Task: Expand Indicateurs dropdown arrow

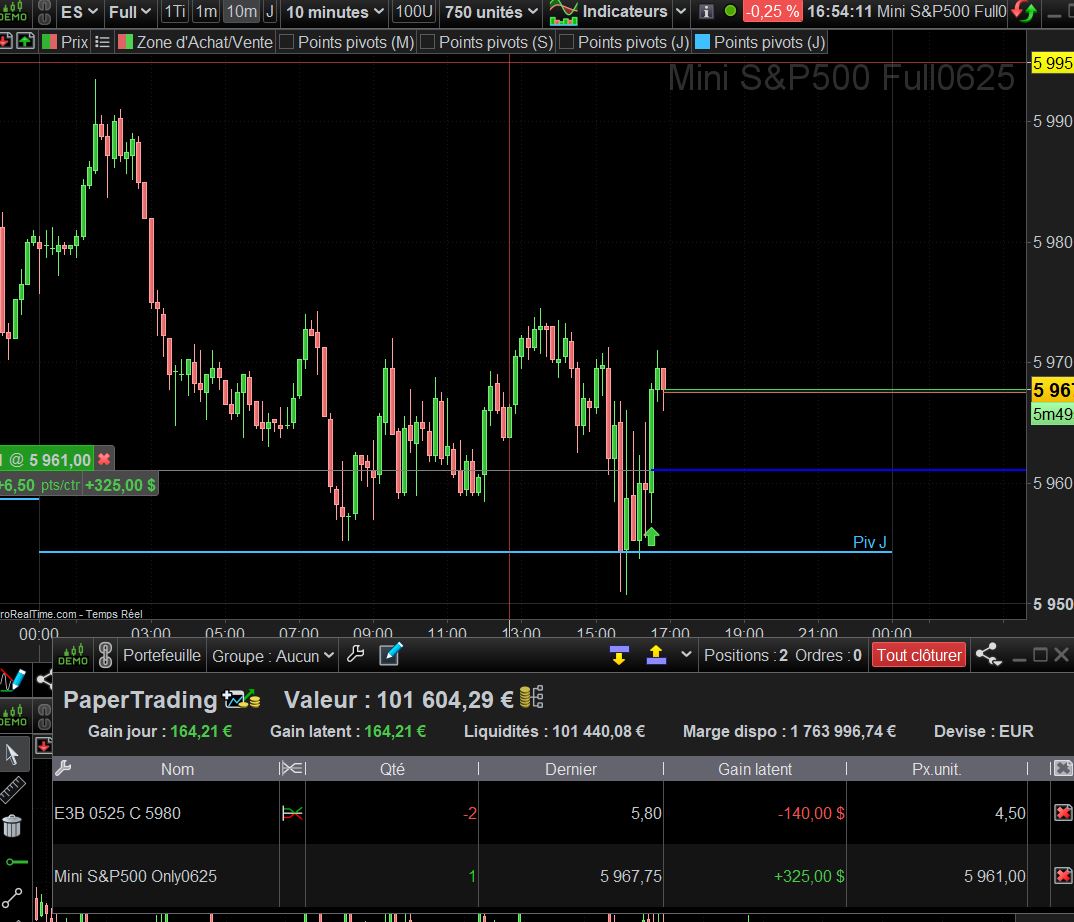Action: click(680, 12)
